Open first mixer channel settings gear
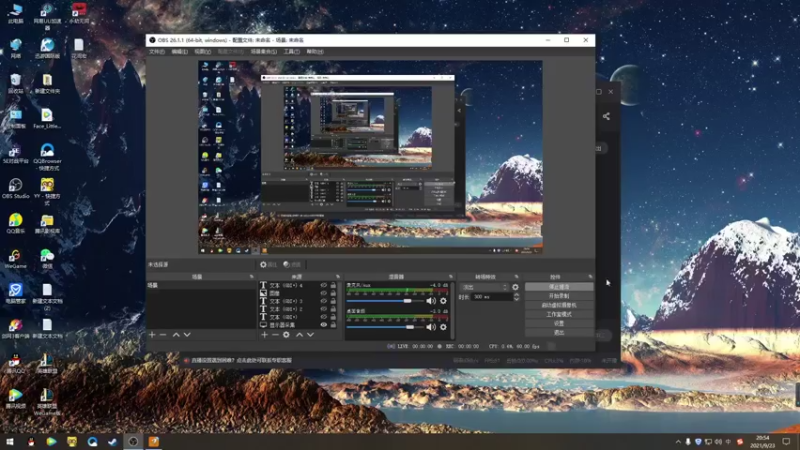The height and width of the screenshot is (450, 800). (x=443, y=301)
